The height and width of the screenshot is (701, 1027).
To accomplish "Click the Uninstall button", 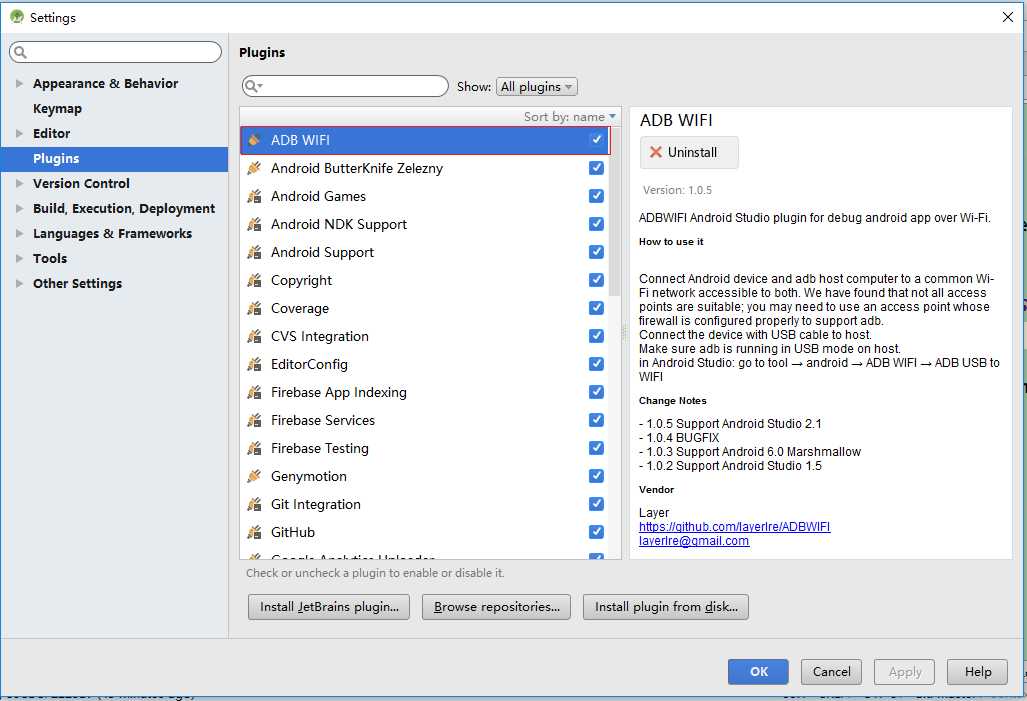I will click(689, 152).
